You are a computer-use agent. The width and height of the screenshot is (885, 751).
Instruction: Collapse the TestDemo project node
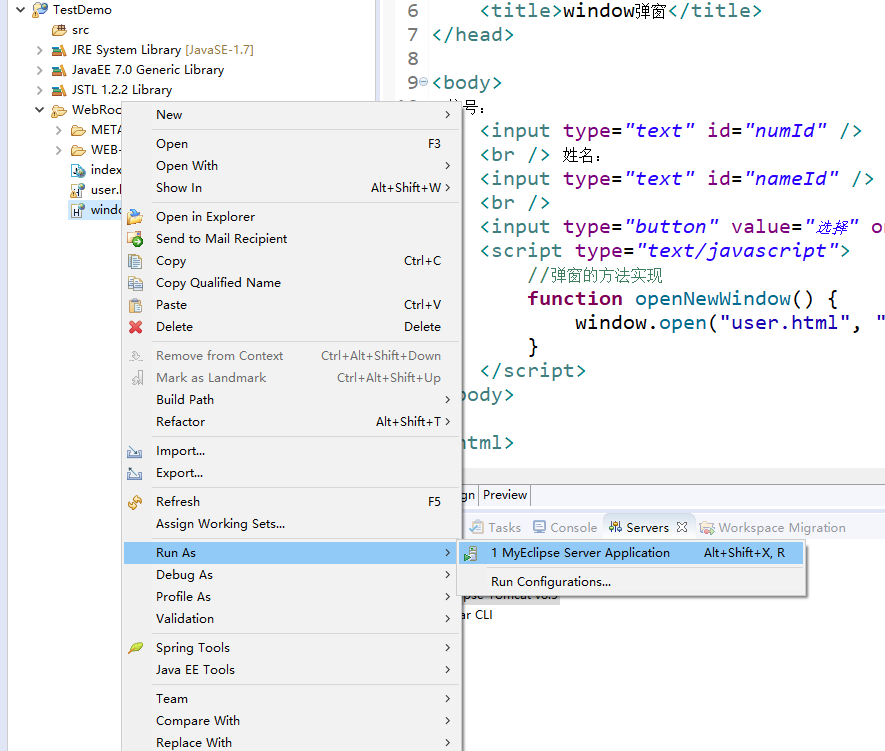click(x=20, y=10)
